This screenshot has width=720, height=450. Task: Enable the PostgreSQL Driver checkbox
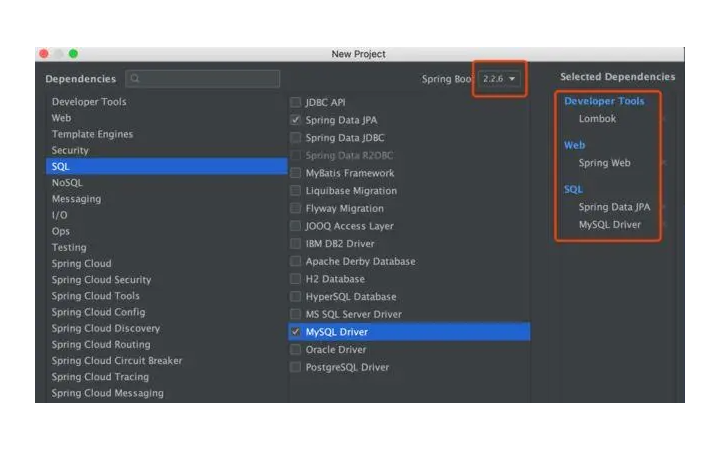(296, 367)
